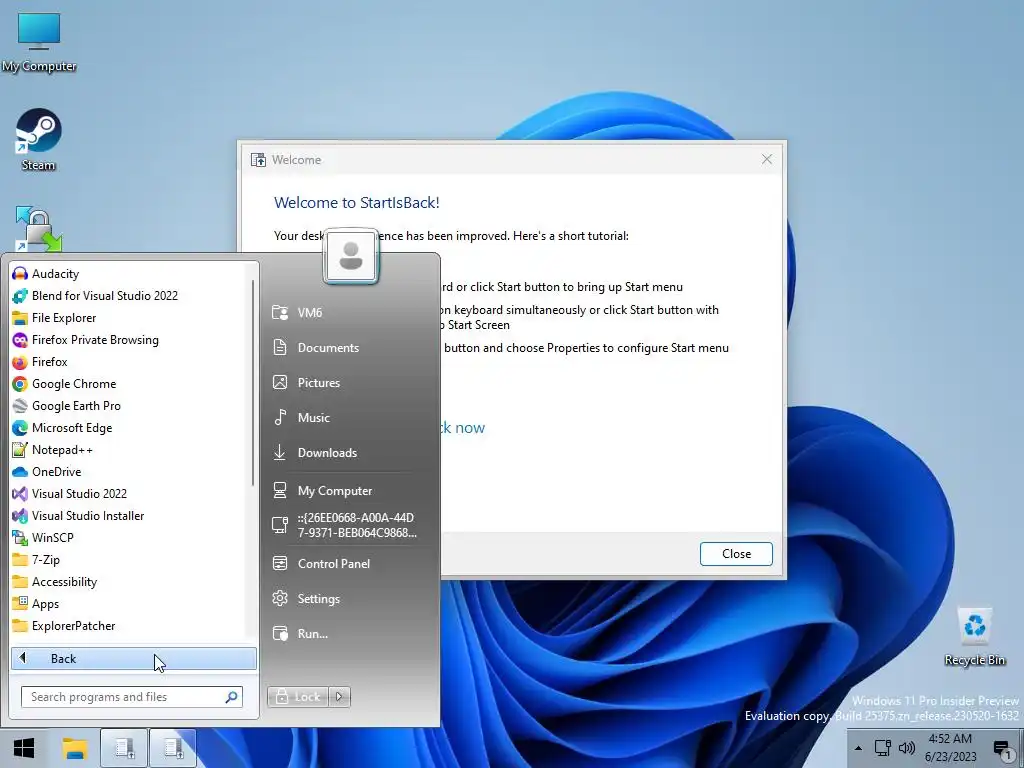Click the network tray icon
Image resolution: width=1024 pixels, height=768 pixels.
pos(882,748)
